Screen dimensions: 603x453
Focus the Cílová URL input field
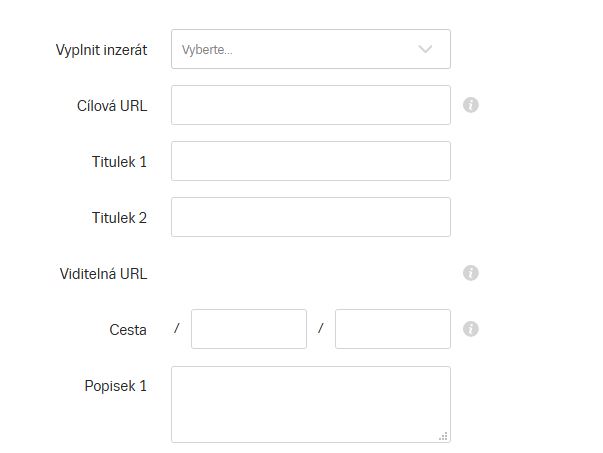[x=311, y=105]
